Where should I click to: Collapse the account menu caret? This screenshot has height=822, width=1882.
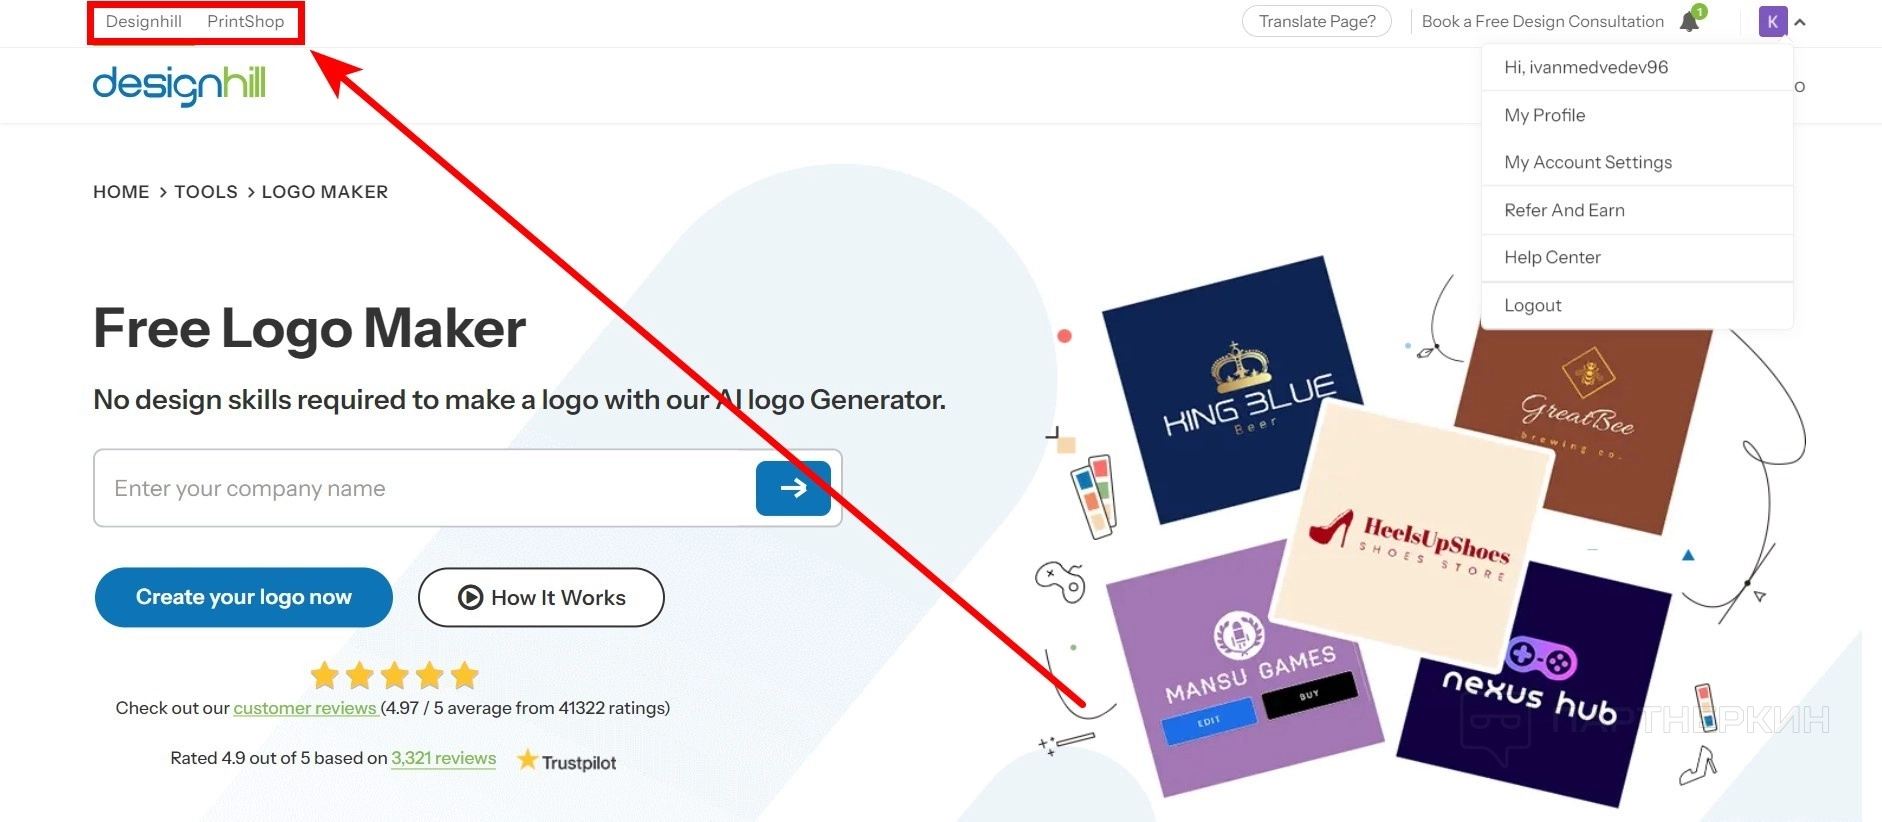coord(1800,22)
